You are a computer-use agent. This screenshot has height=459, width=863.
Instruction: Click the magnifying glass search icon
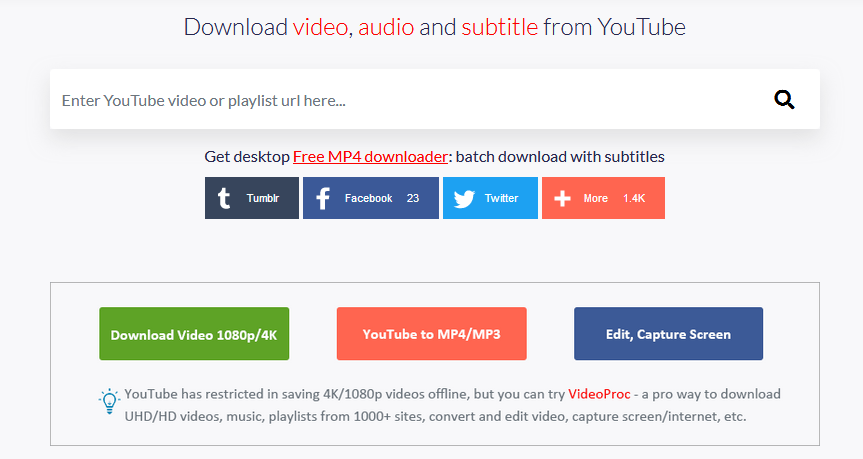784,99
